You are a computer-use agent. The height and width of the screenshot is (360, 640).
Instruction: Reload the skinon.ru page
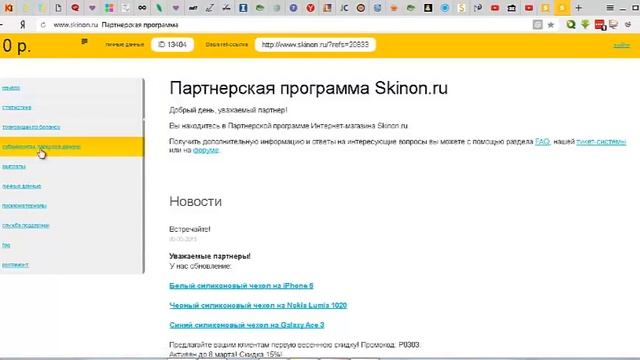pyautogui.click(x=43, y=25)
